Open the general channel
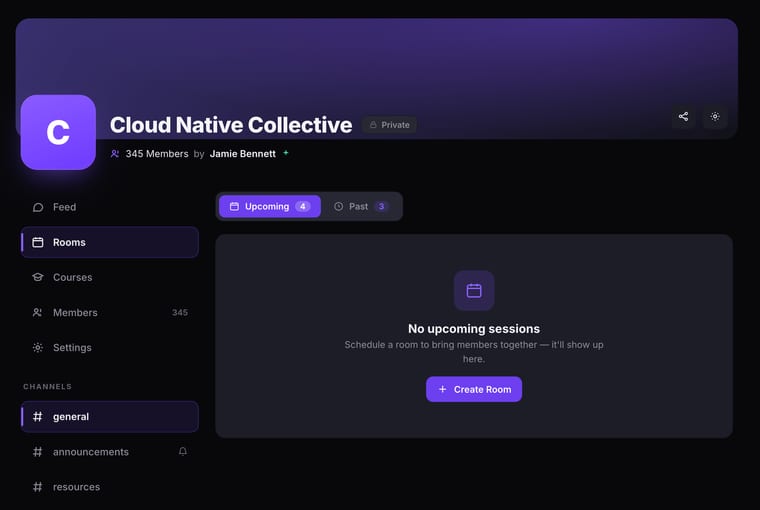The height and width of the screenshot is (510, 760). 110,417
